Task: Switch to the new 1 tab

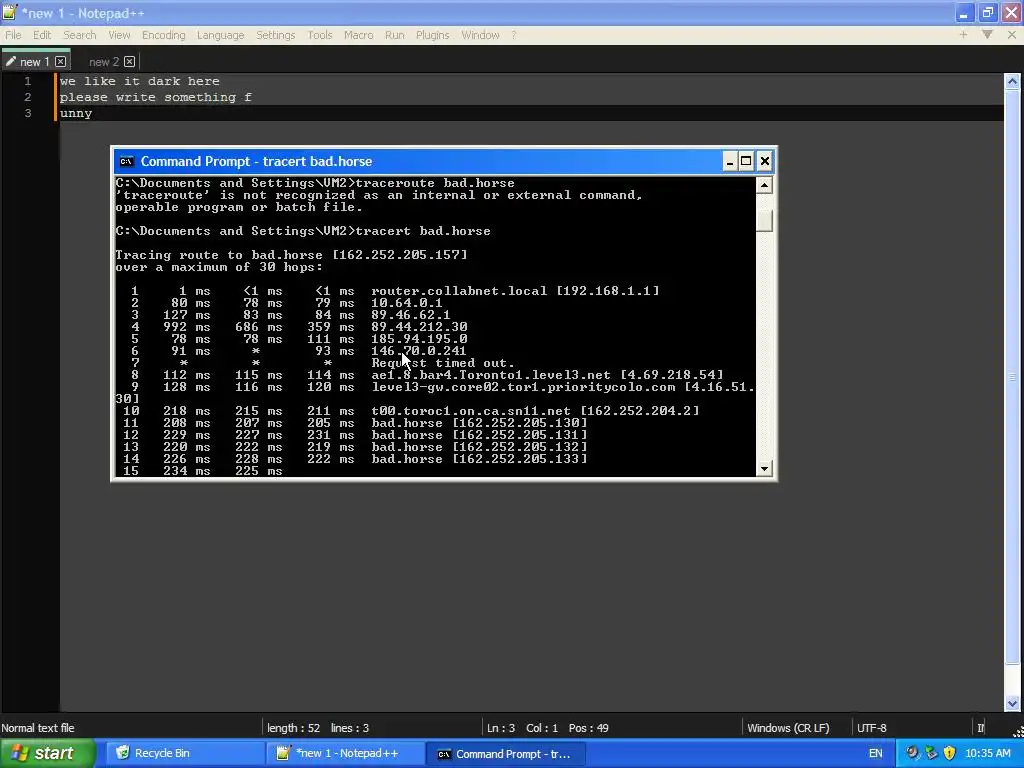Action: [x=35, y=62]
